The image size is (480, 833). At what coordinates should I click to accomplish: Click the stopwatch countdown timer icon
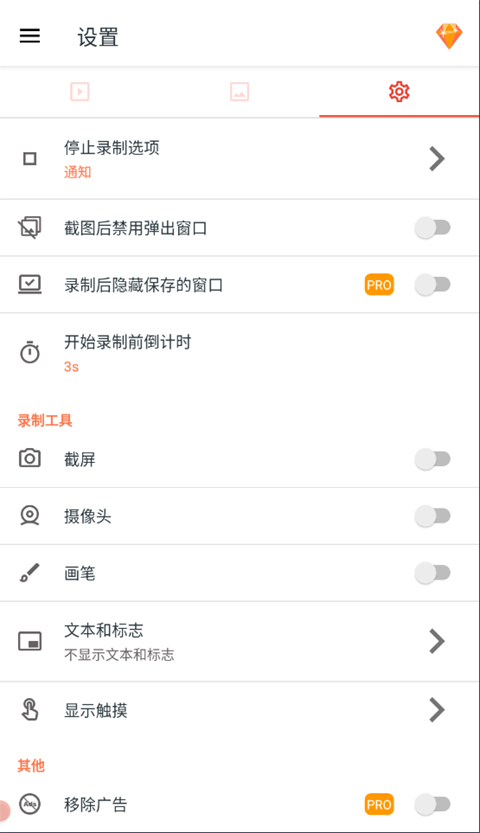(x=30, y=353)
